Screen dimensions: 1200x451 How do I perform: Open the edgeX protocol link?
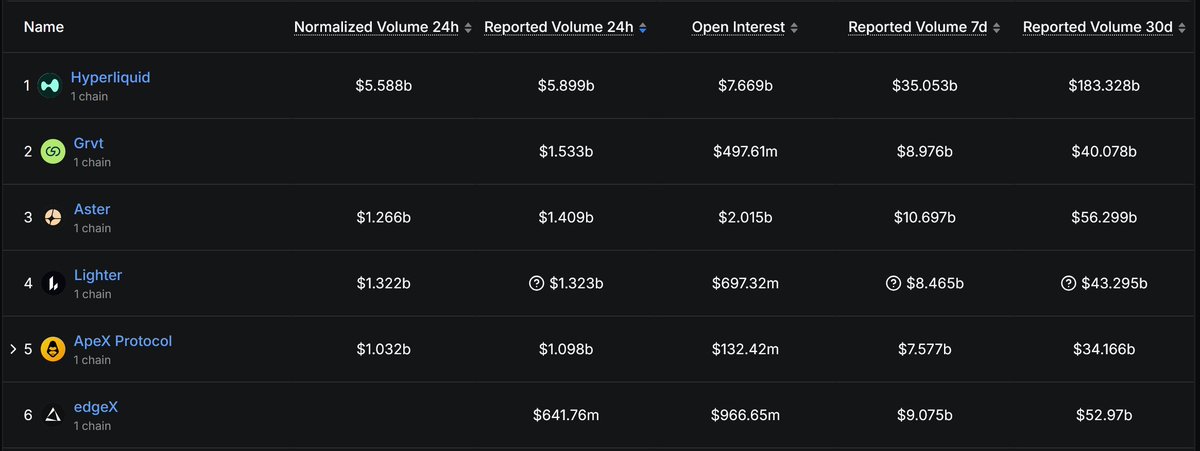point(96,407)
